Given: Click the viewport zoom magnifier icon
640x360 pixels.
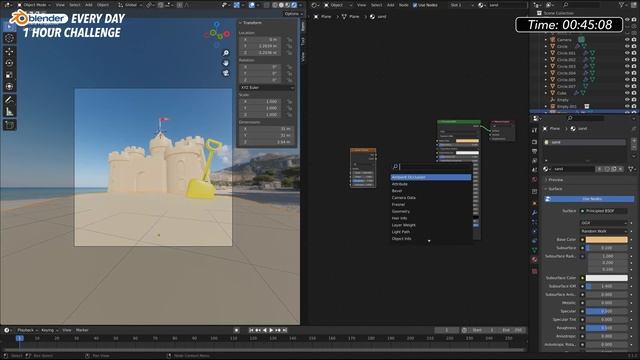Looking at the screenshot, I should pos(226,53).
